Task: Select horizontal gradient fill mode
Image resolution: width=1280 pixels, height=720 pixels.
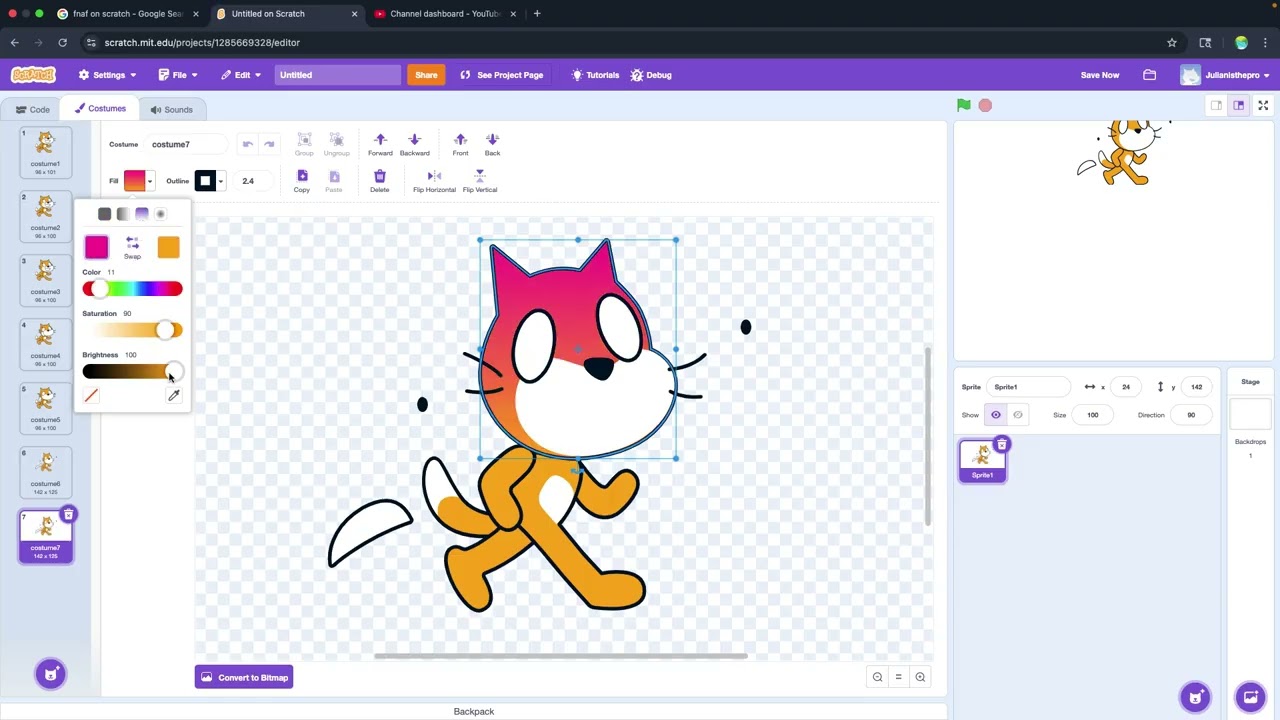Action: pyautogui.click(x=123, y=214)
